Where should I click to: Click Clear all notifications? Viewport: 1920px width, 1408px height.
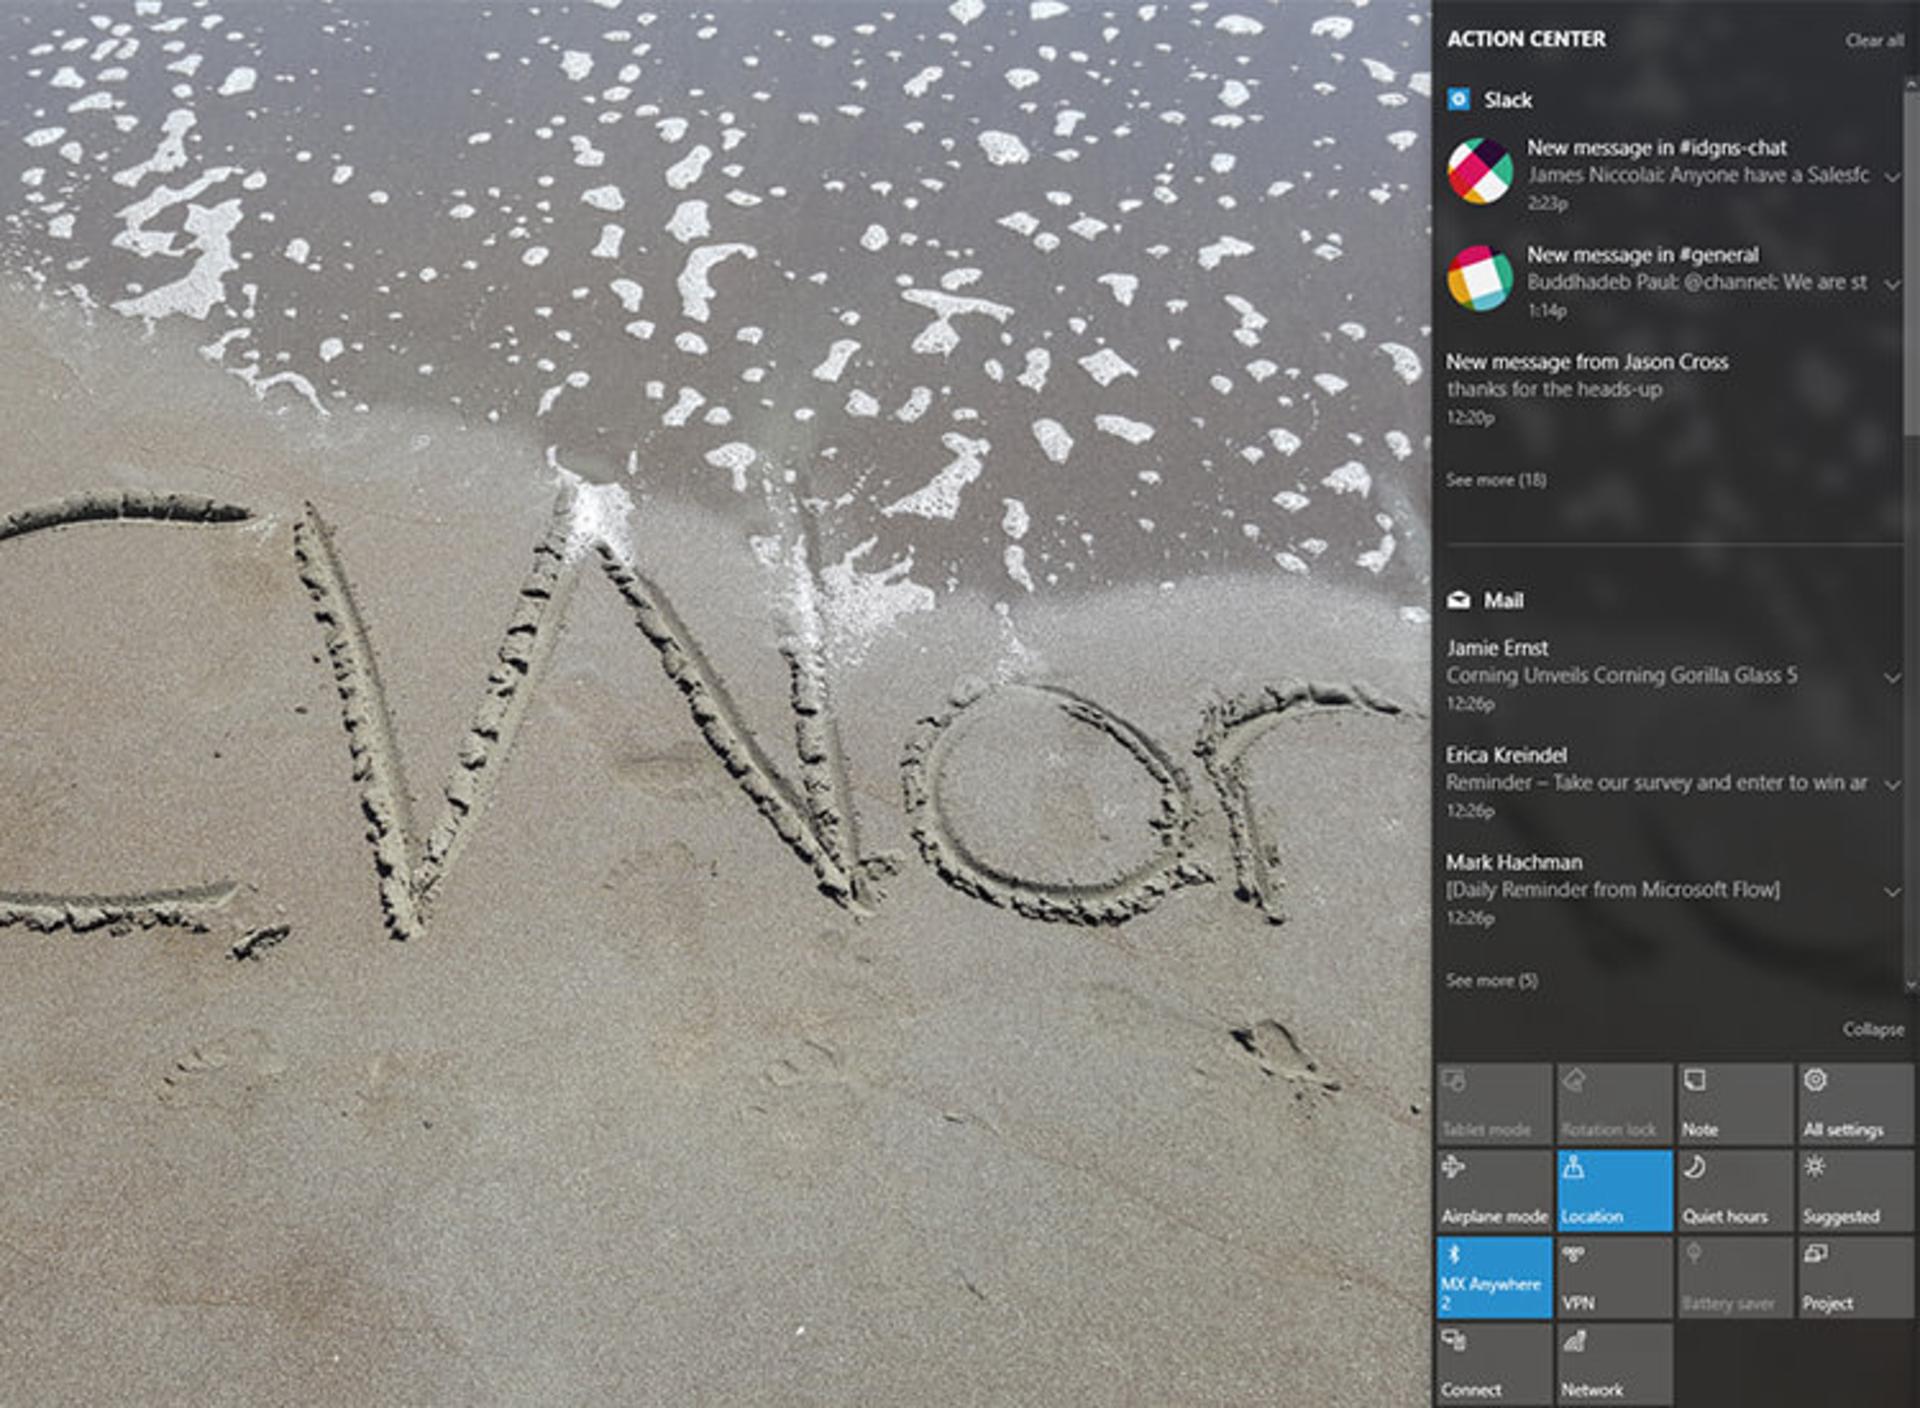point(1874,41)
